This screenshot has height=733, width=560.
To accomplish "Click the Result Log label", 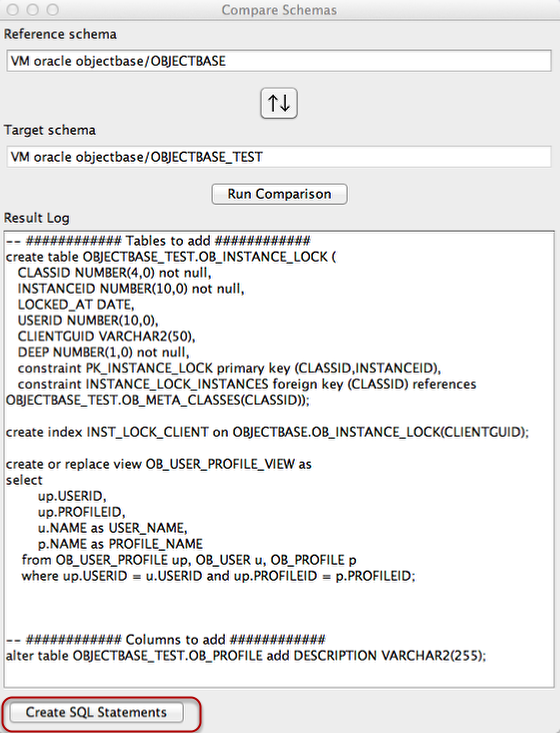I will 36,218.
